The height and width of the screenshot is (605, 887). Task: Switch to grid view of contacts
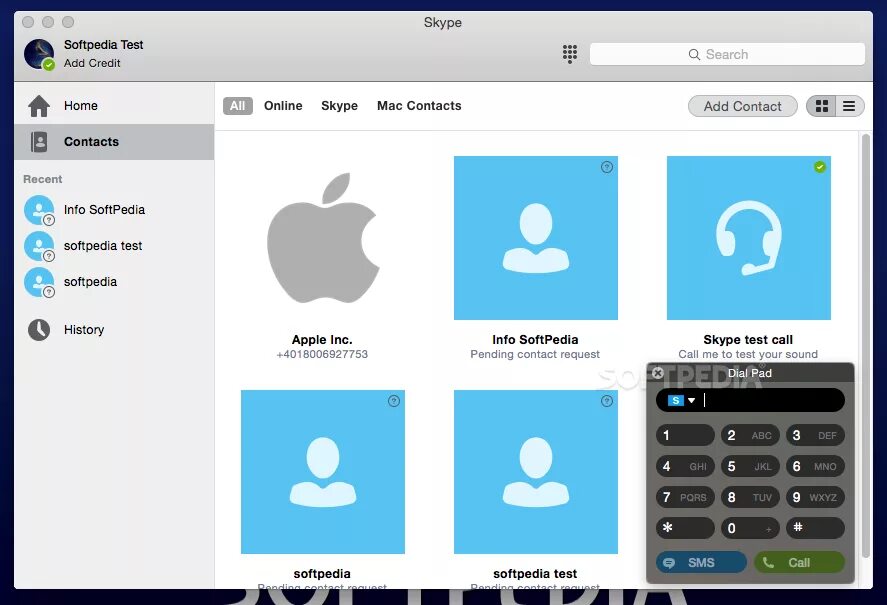821,106
